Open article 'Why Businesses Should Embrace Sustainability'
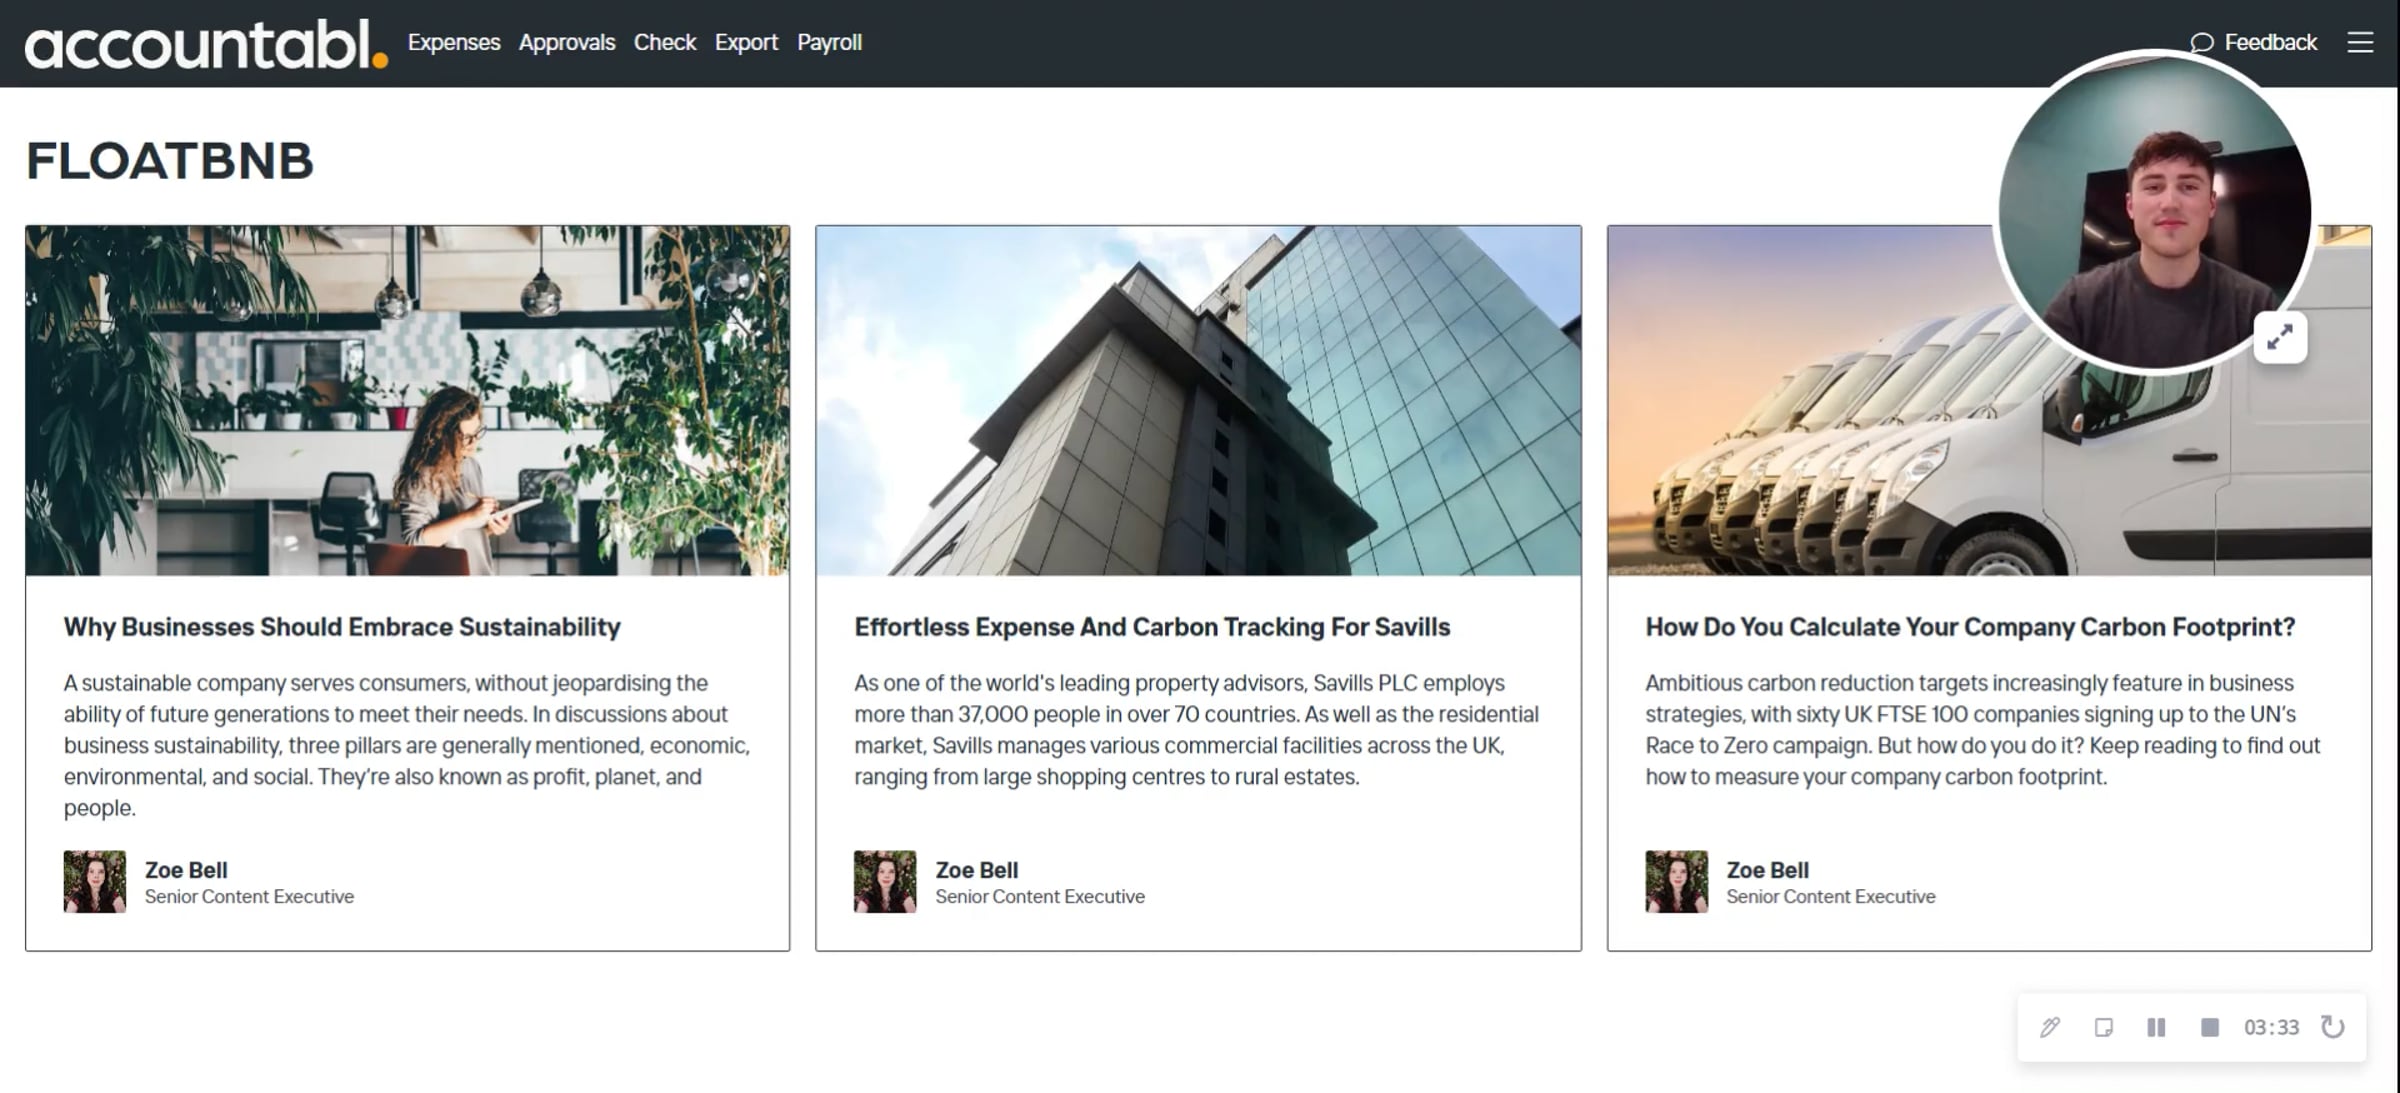This screenshot has height=1093, width=2400. click(341, 627)
